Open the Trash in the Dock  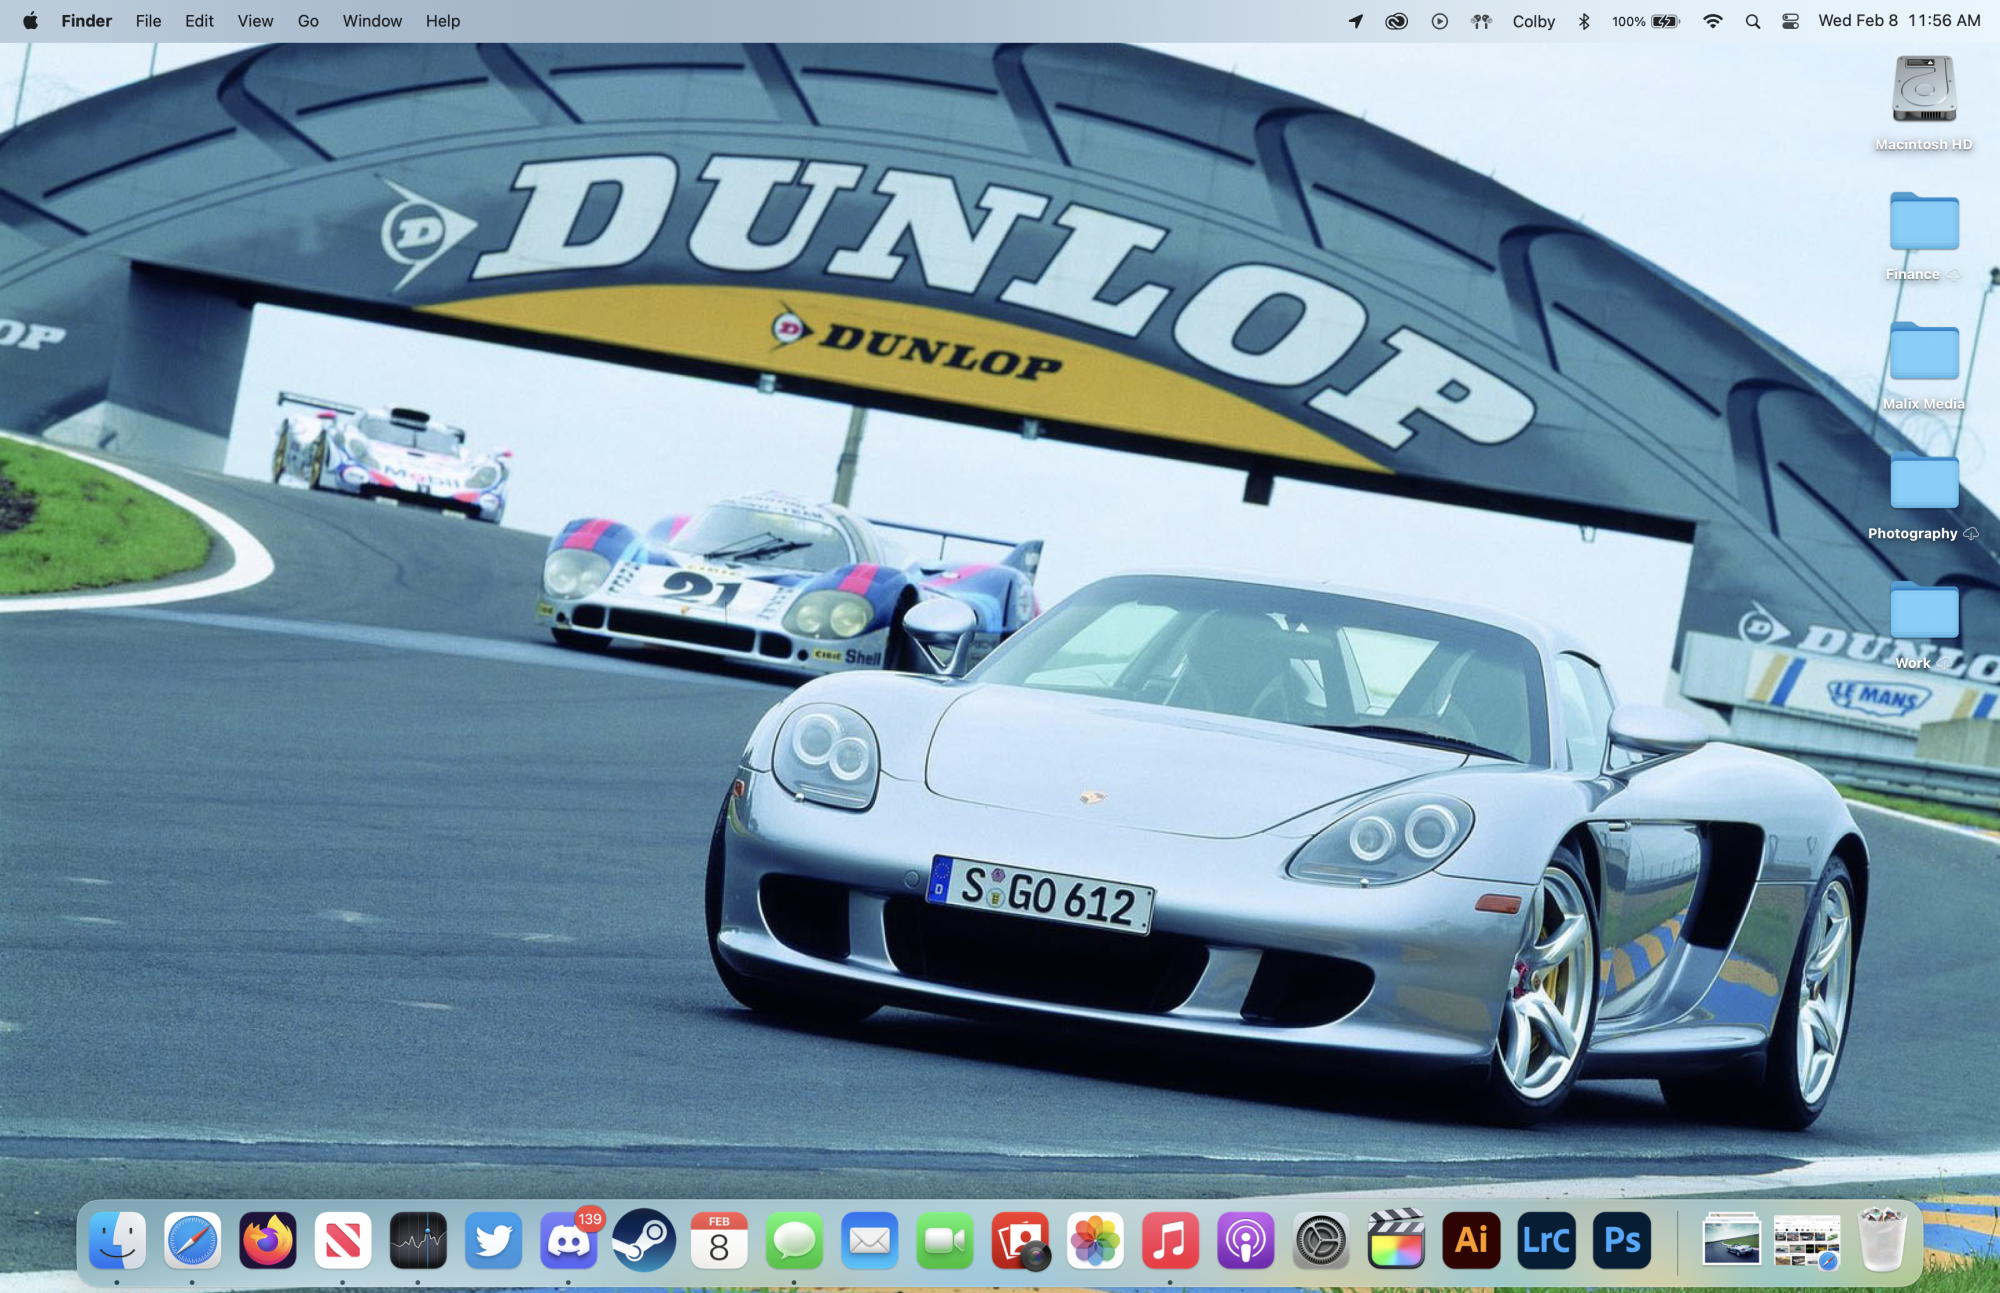click(x=1882, y=1241)
